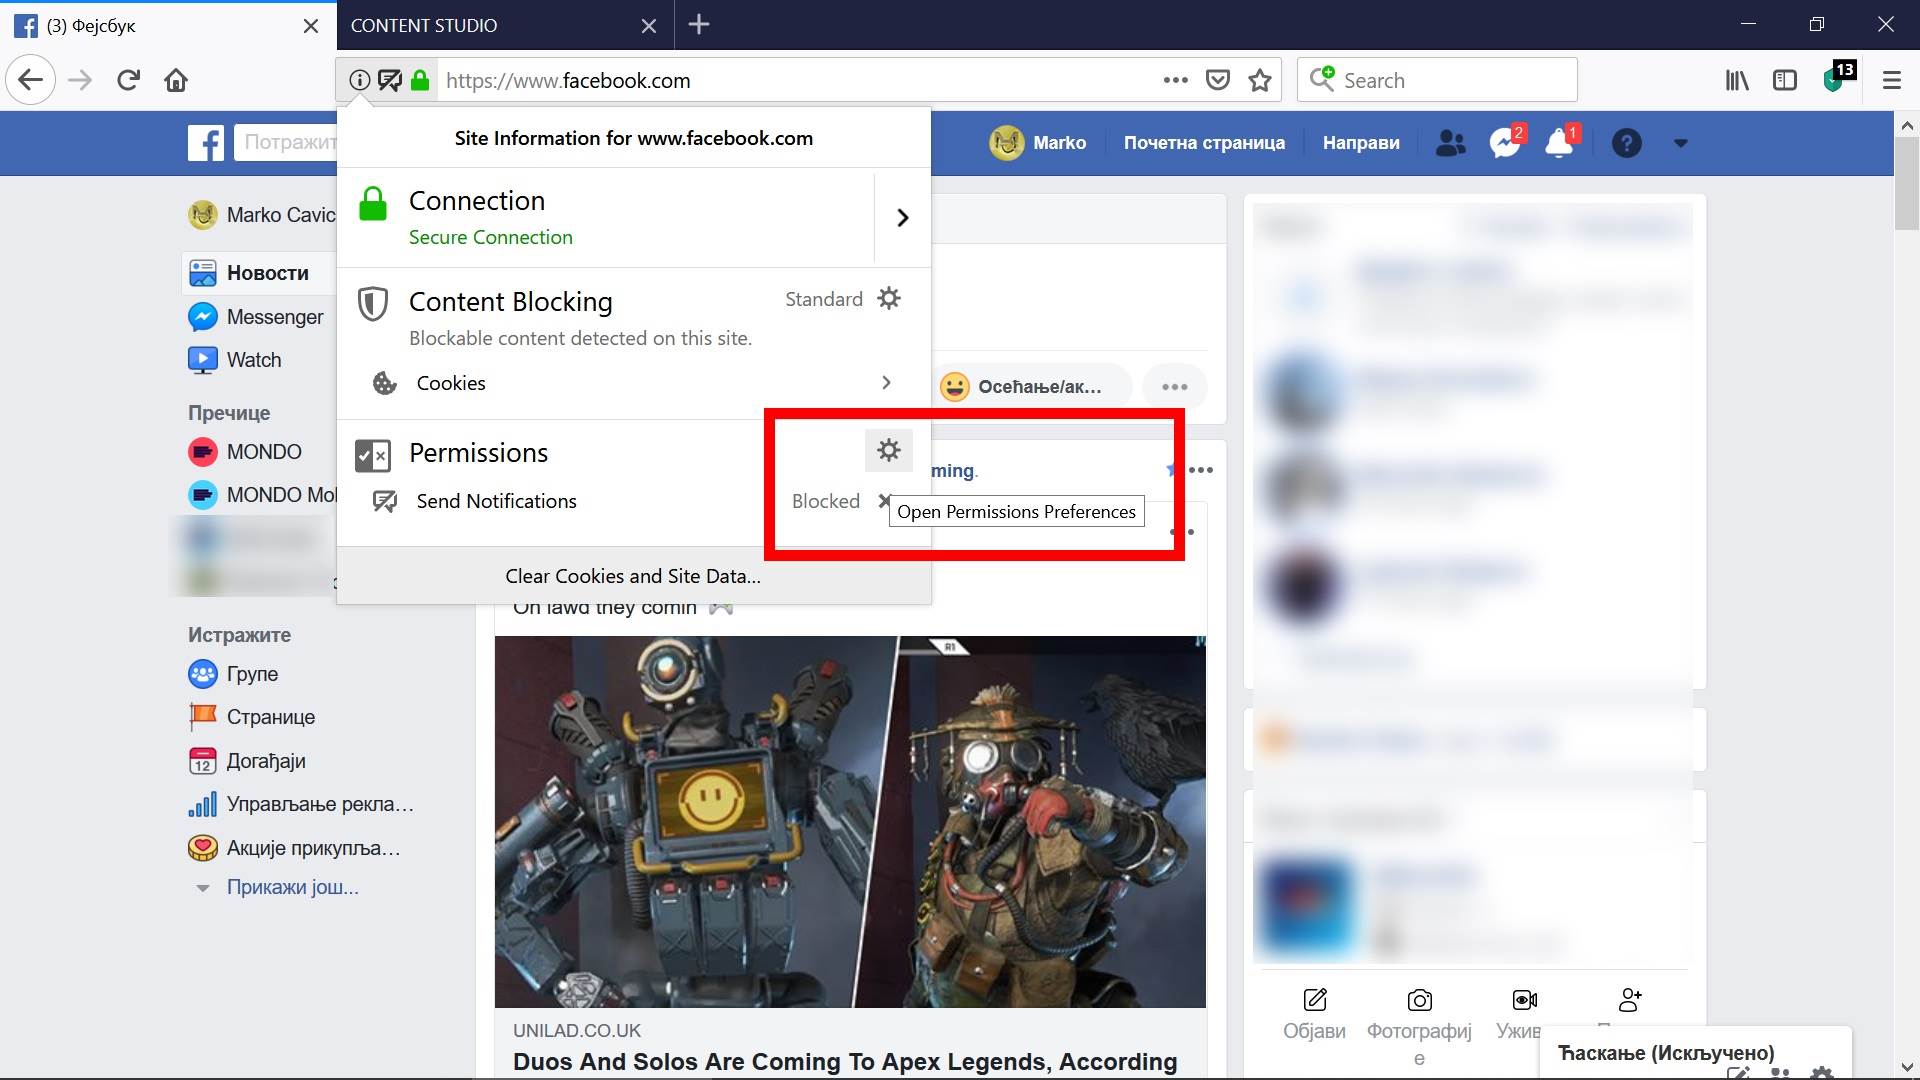Open a new browser tab

click(699, 25)
